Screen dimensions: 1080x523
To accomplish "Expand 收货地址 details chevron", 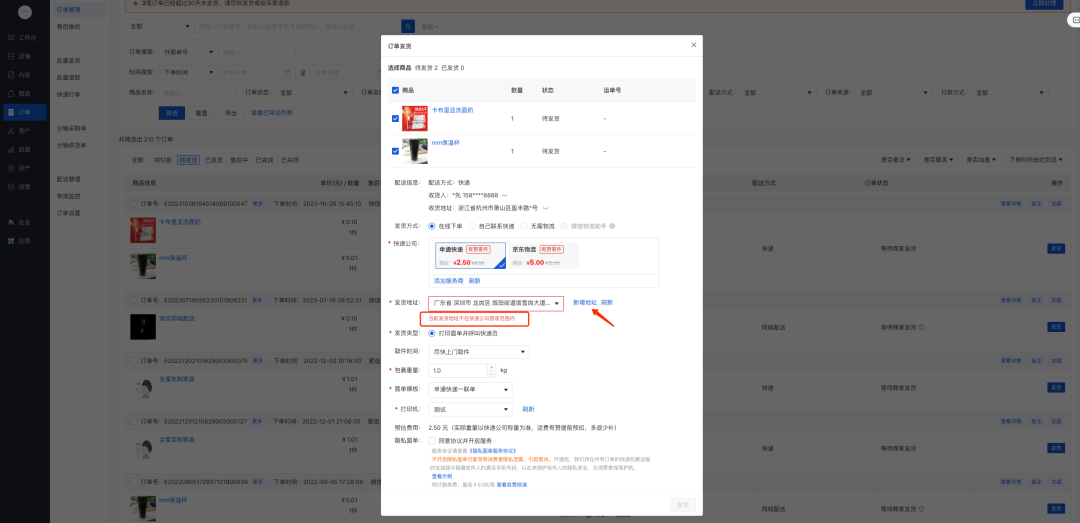I will [x=546, y=207].
